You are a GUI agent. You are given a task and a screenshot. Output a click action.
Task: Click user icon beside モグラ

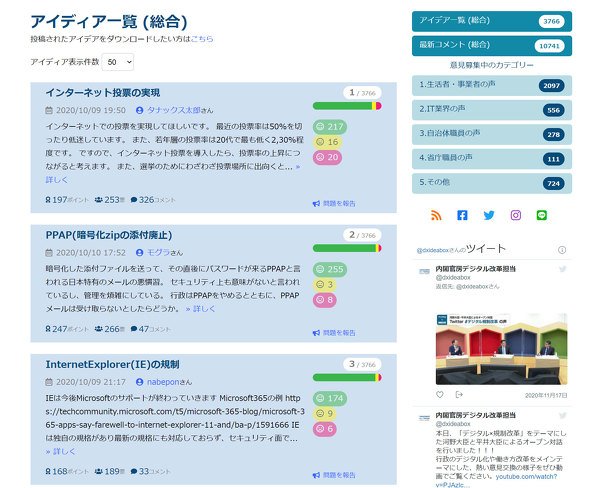click(140, 252)
